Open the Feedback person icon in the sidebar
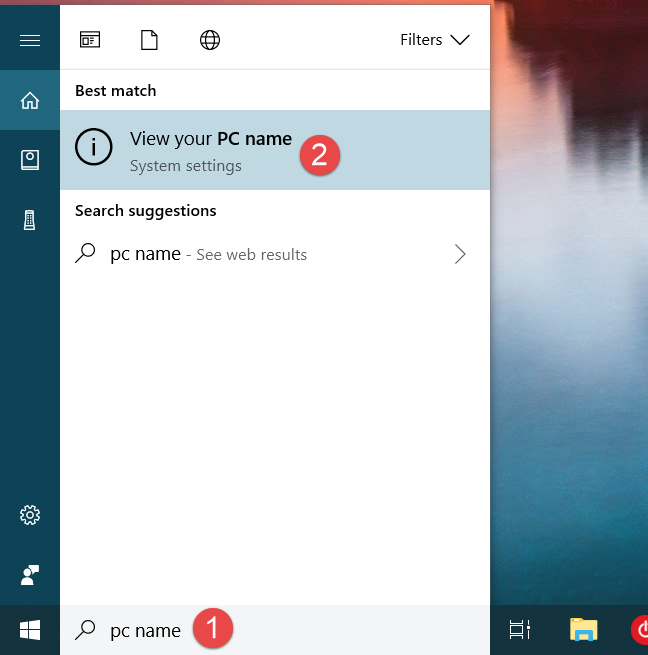The image size is (648, 655). click(x=30, y=575)
